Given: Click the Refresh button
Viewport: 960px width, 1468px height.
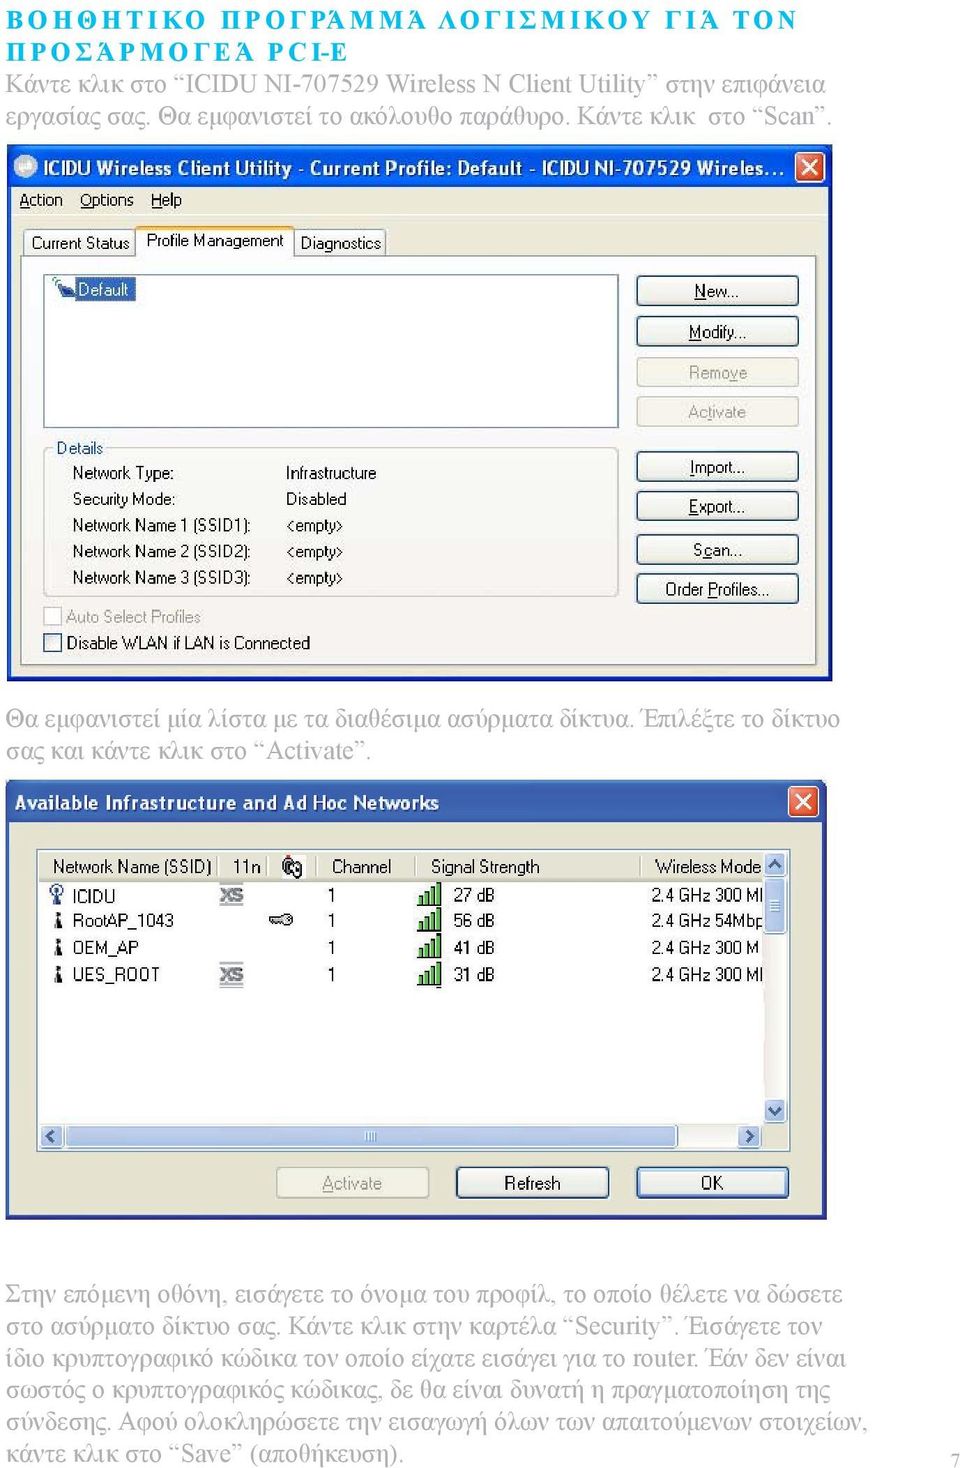Looking at the screenshot, I should click(532, 1183).
